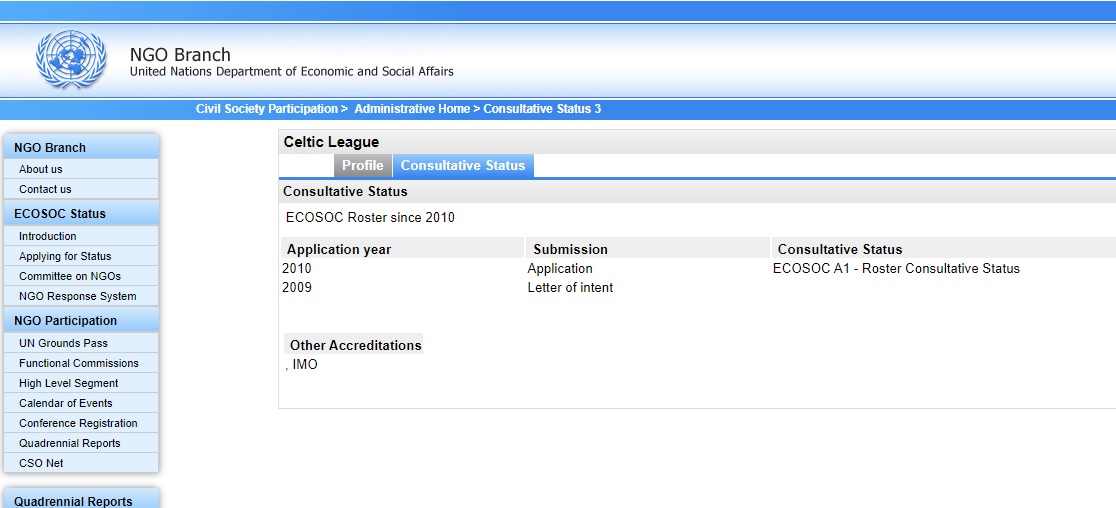Select the Consultative Status tab
1116x508 pixels.
tap(463, 165)
